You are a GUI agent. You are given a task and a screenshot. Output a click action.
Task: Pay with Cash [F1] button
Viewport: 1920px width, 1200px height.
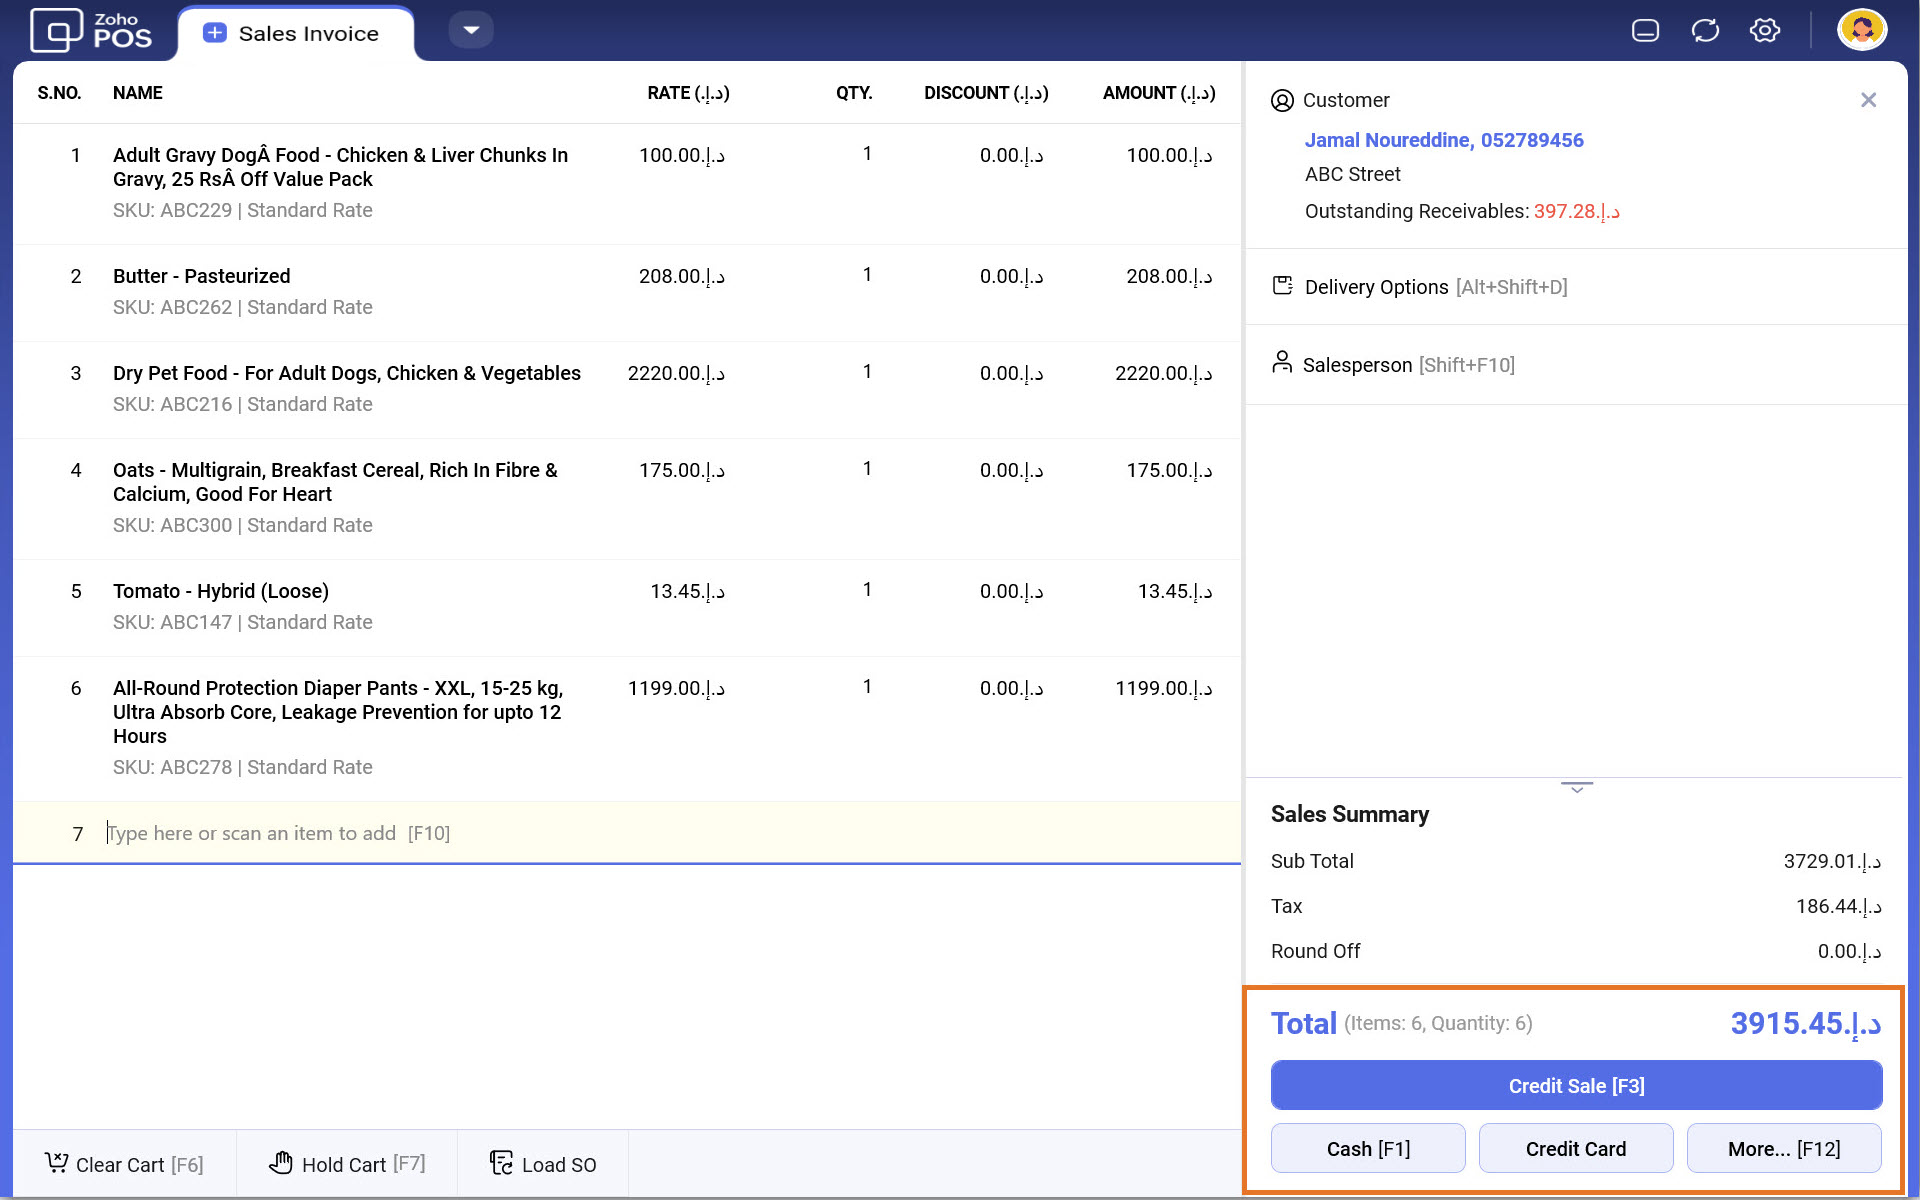1367,1149
